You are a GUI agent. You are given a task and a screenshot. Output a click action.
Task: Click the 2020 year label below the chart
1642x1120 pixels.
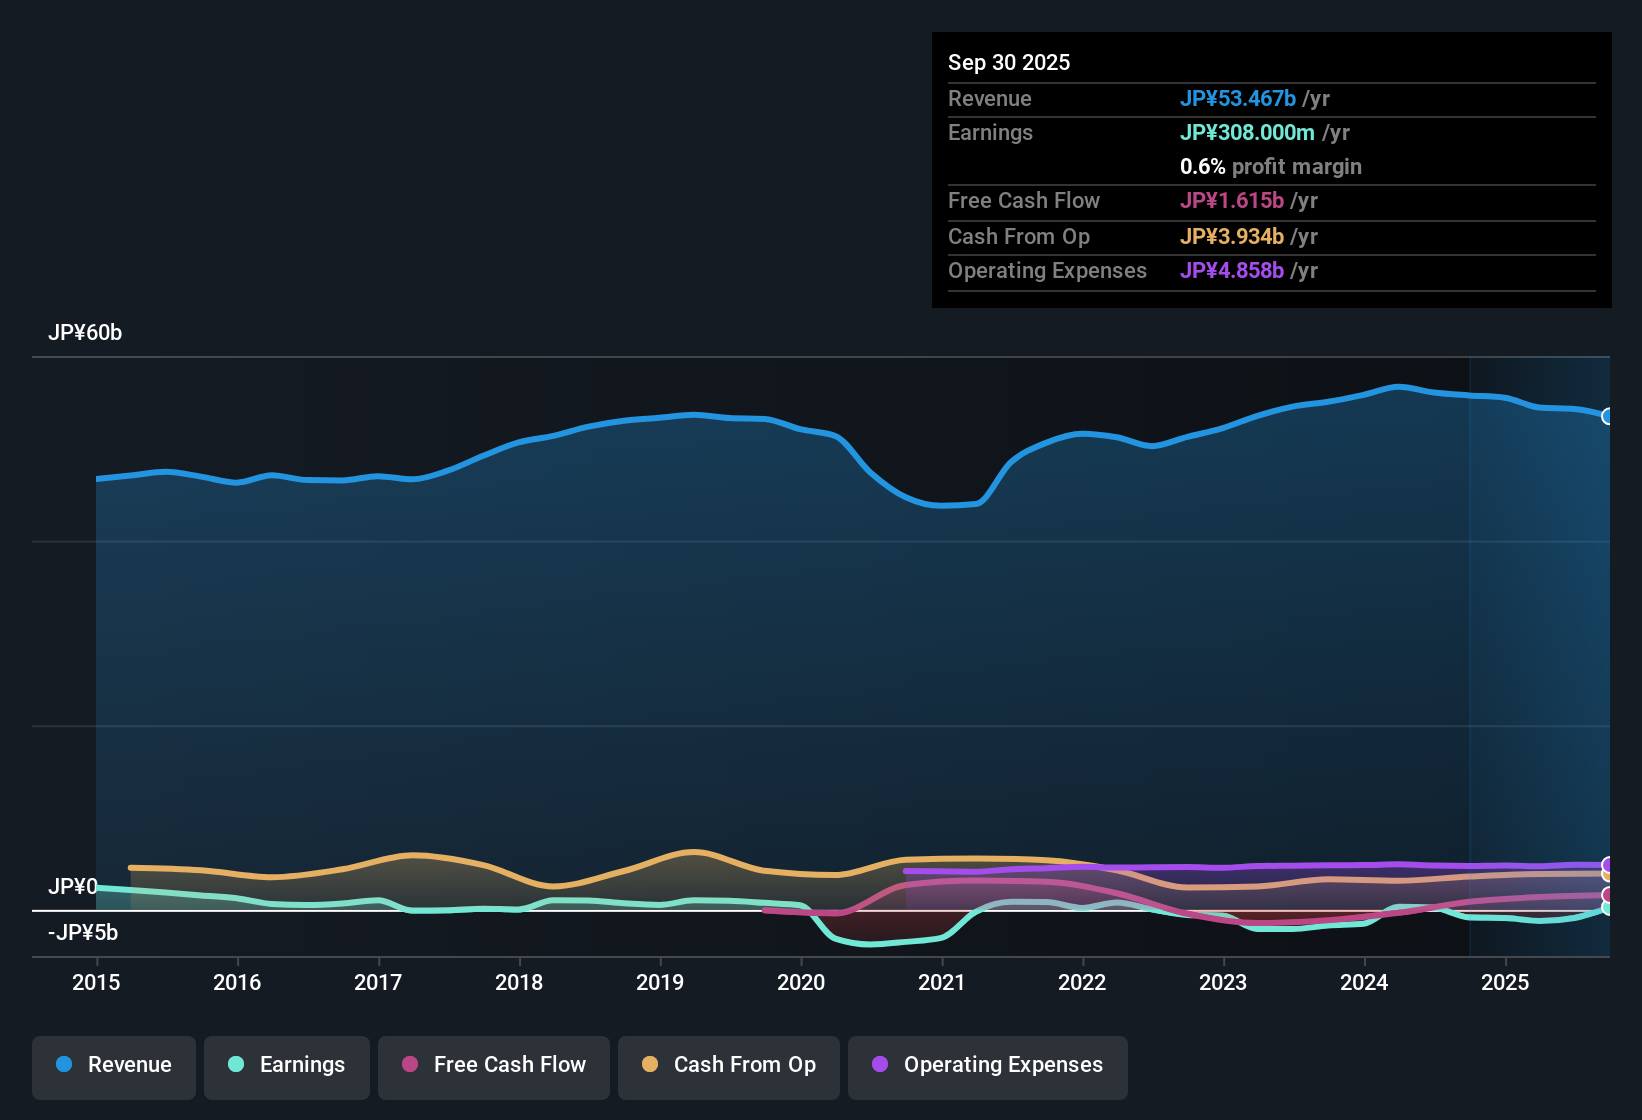click(x=802, y=983)
